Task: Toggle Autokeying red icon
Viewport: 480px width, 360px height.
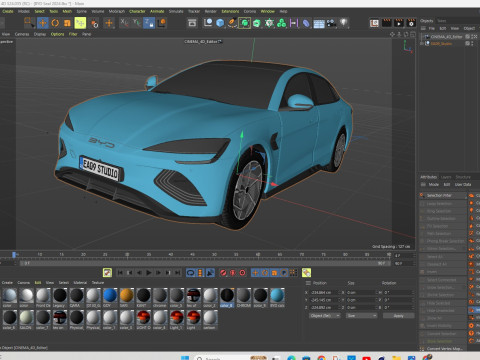Action: click(233, 273)
